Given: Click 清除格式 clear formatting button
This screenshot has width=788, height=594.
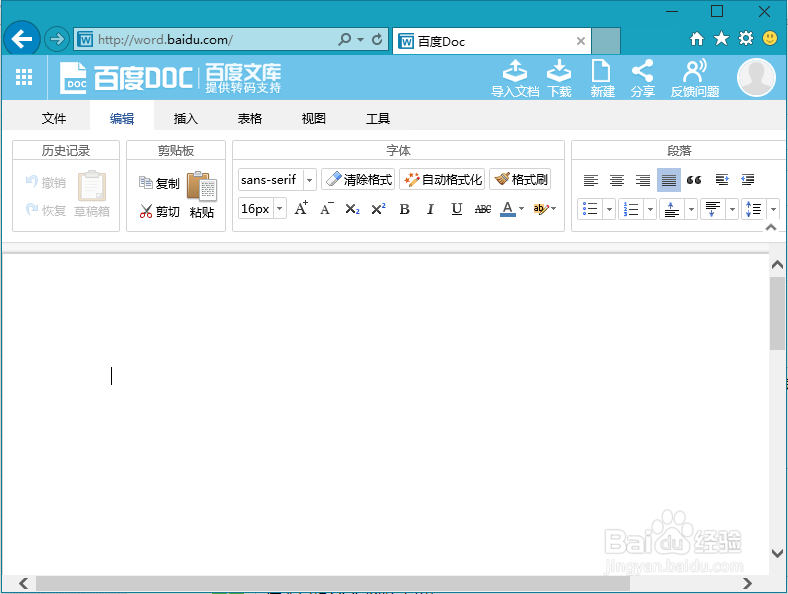Looking at the screenshot, I should (x=358, y=179).
